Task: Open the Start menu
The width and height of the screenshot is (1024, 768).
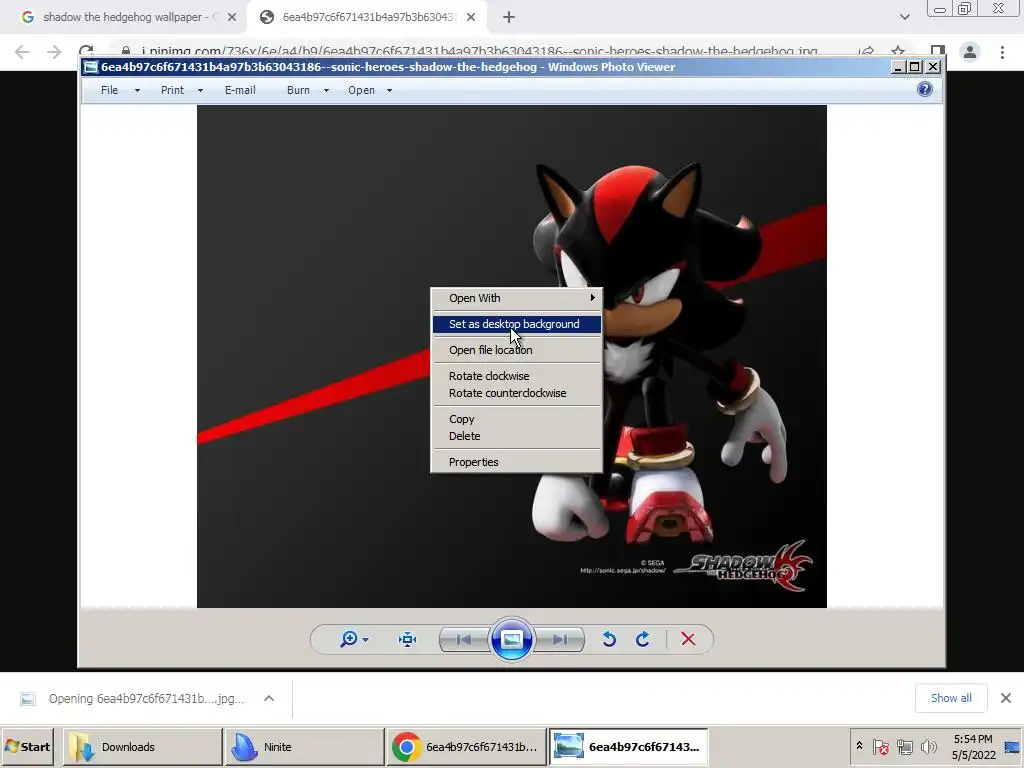Action: (28, 746)
